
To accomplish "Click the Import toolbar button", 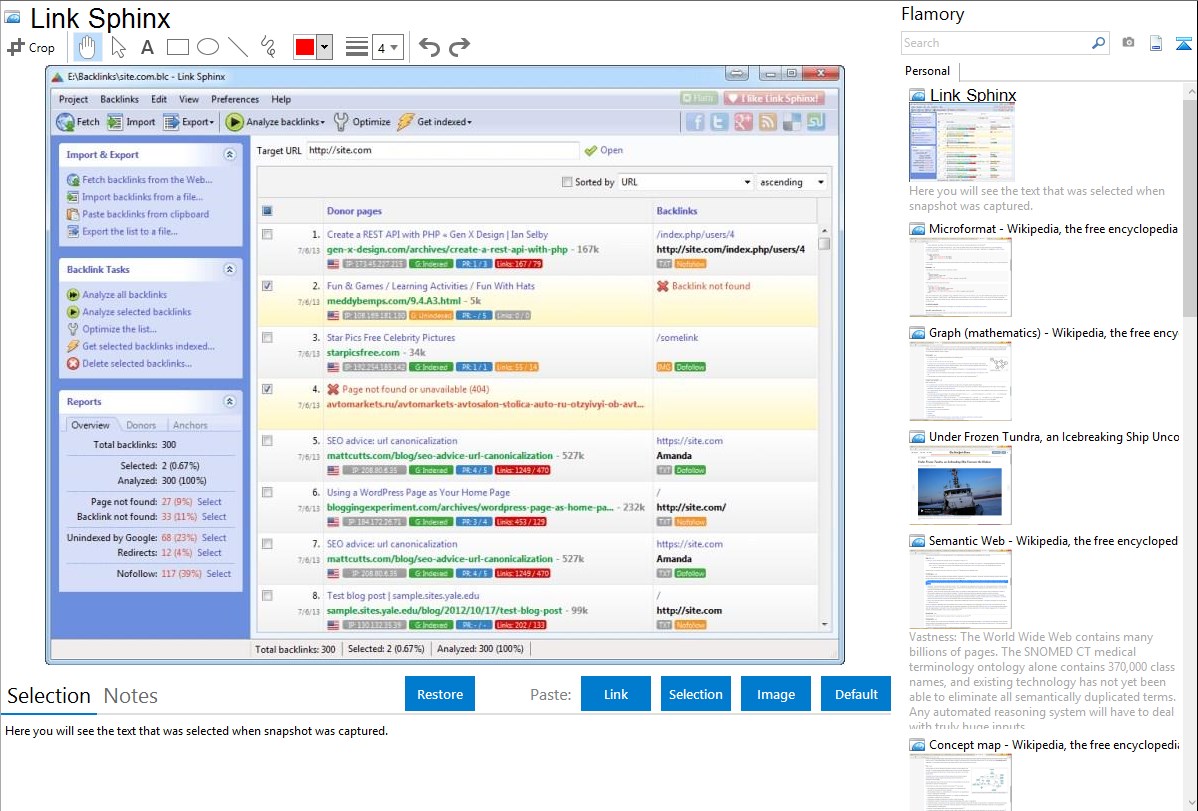I will pos(131,122).
